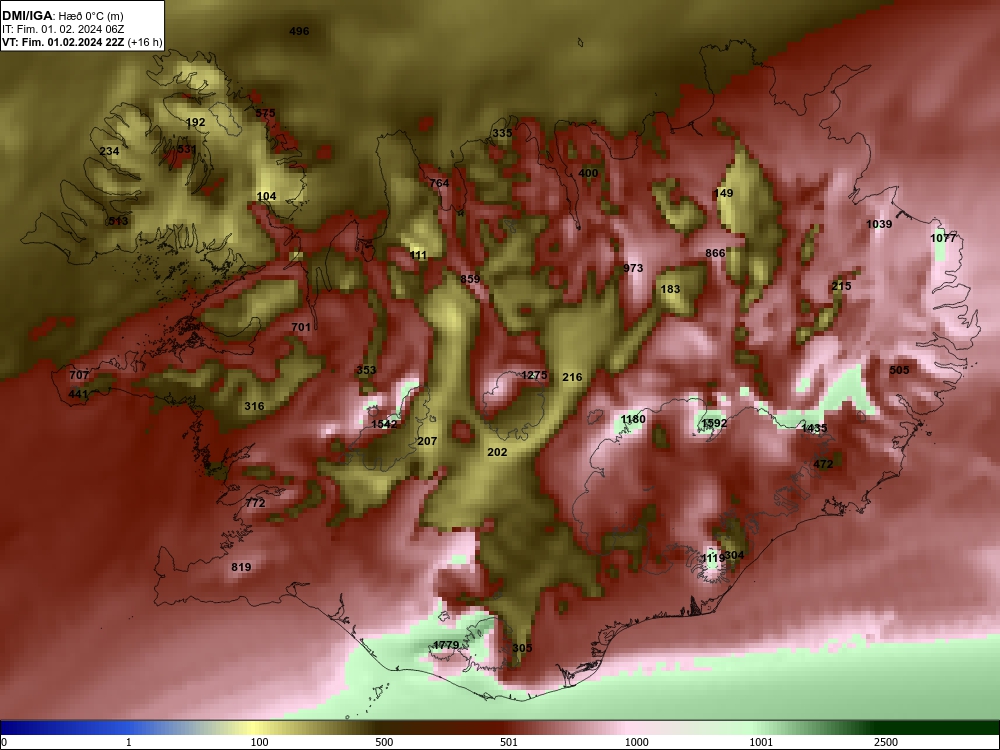1000x750 pixels.
Task: Click the map value 353
Action: coord(367,370)
